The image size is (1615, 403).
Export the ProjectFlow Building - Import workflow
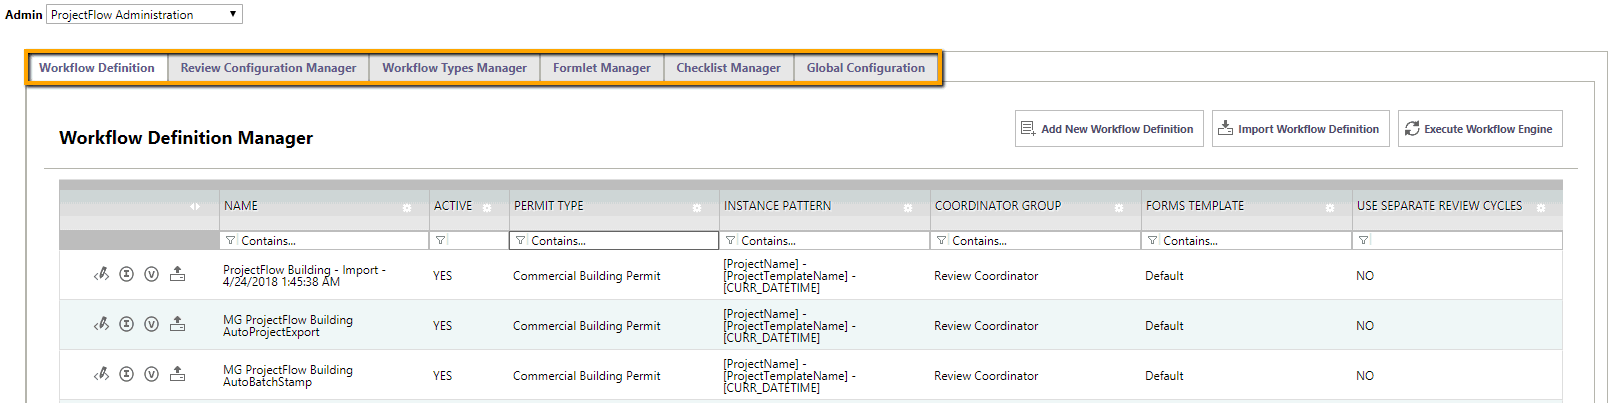(x=177, y=274)
